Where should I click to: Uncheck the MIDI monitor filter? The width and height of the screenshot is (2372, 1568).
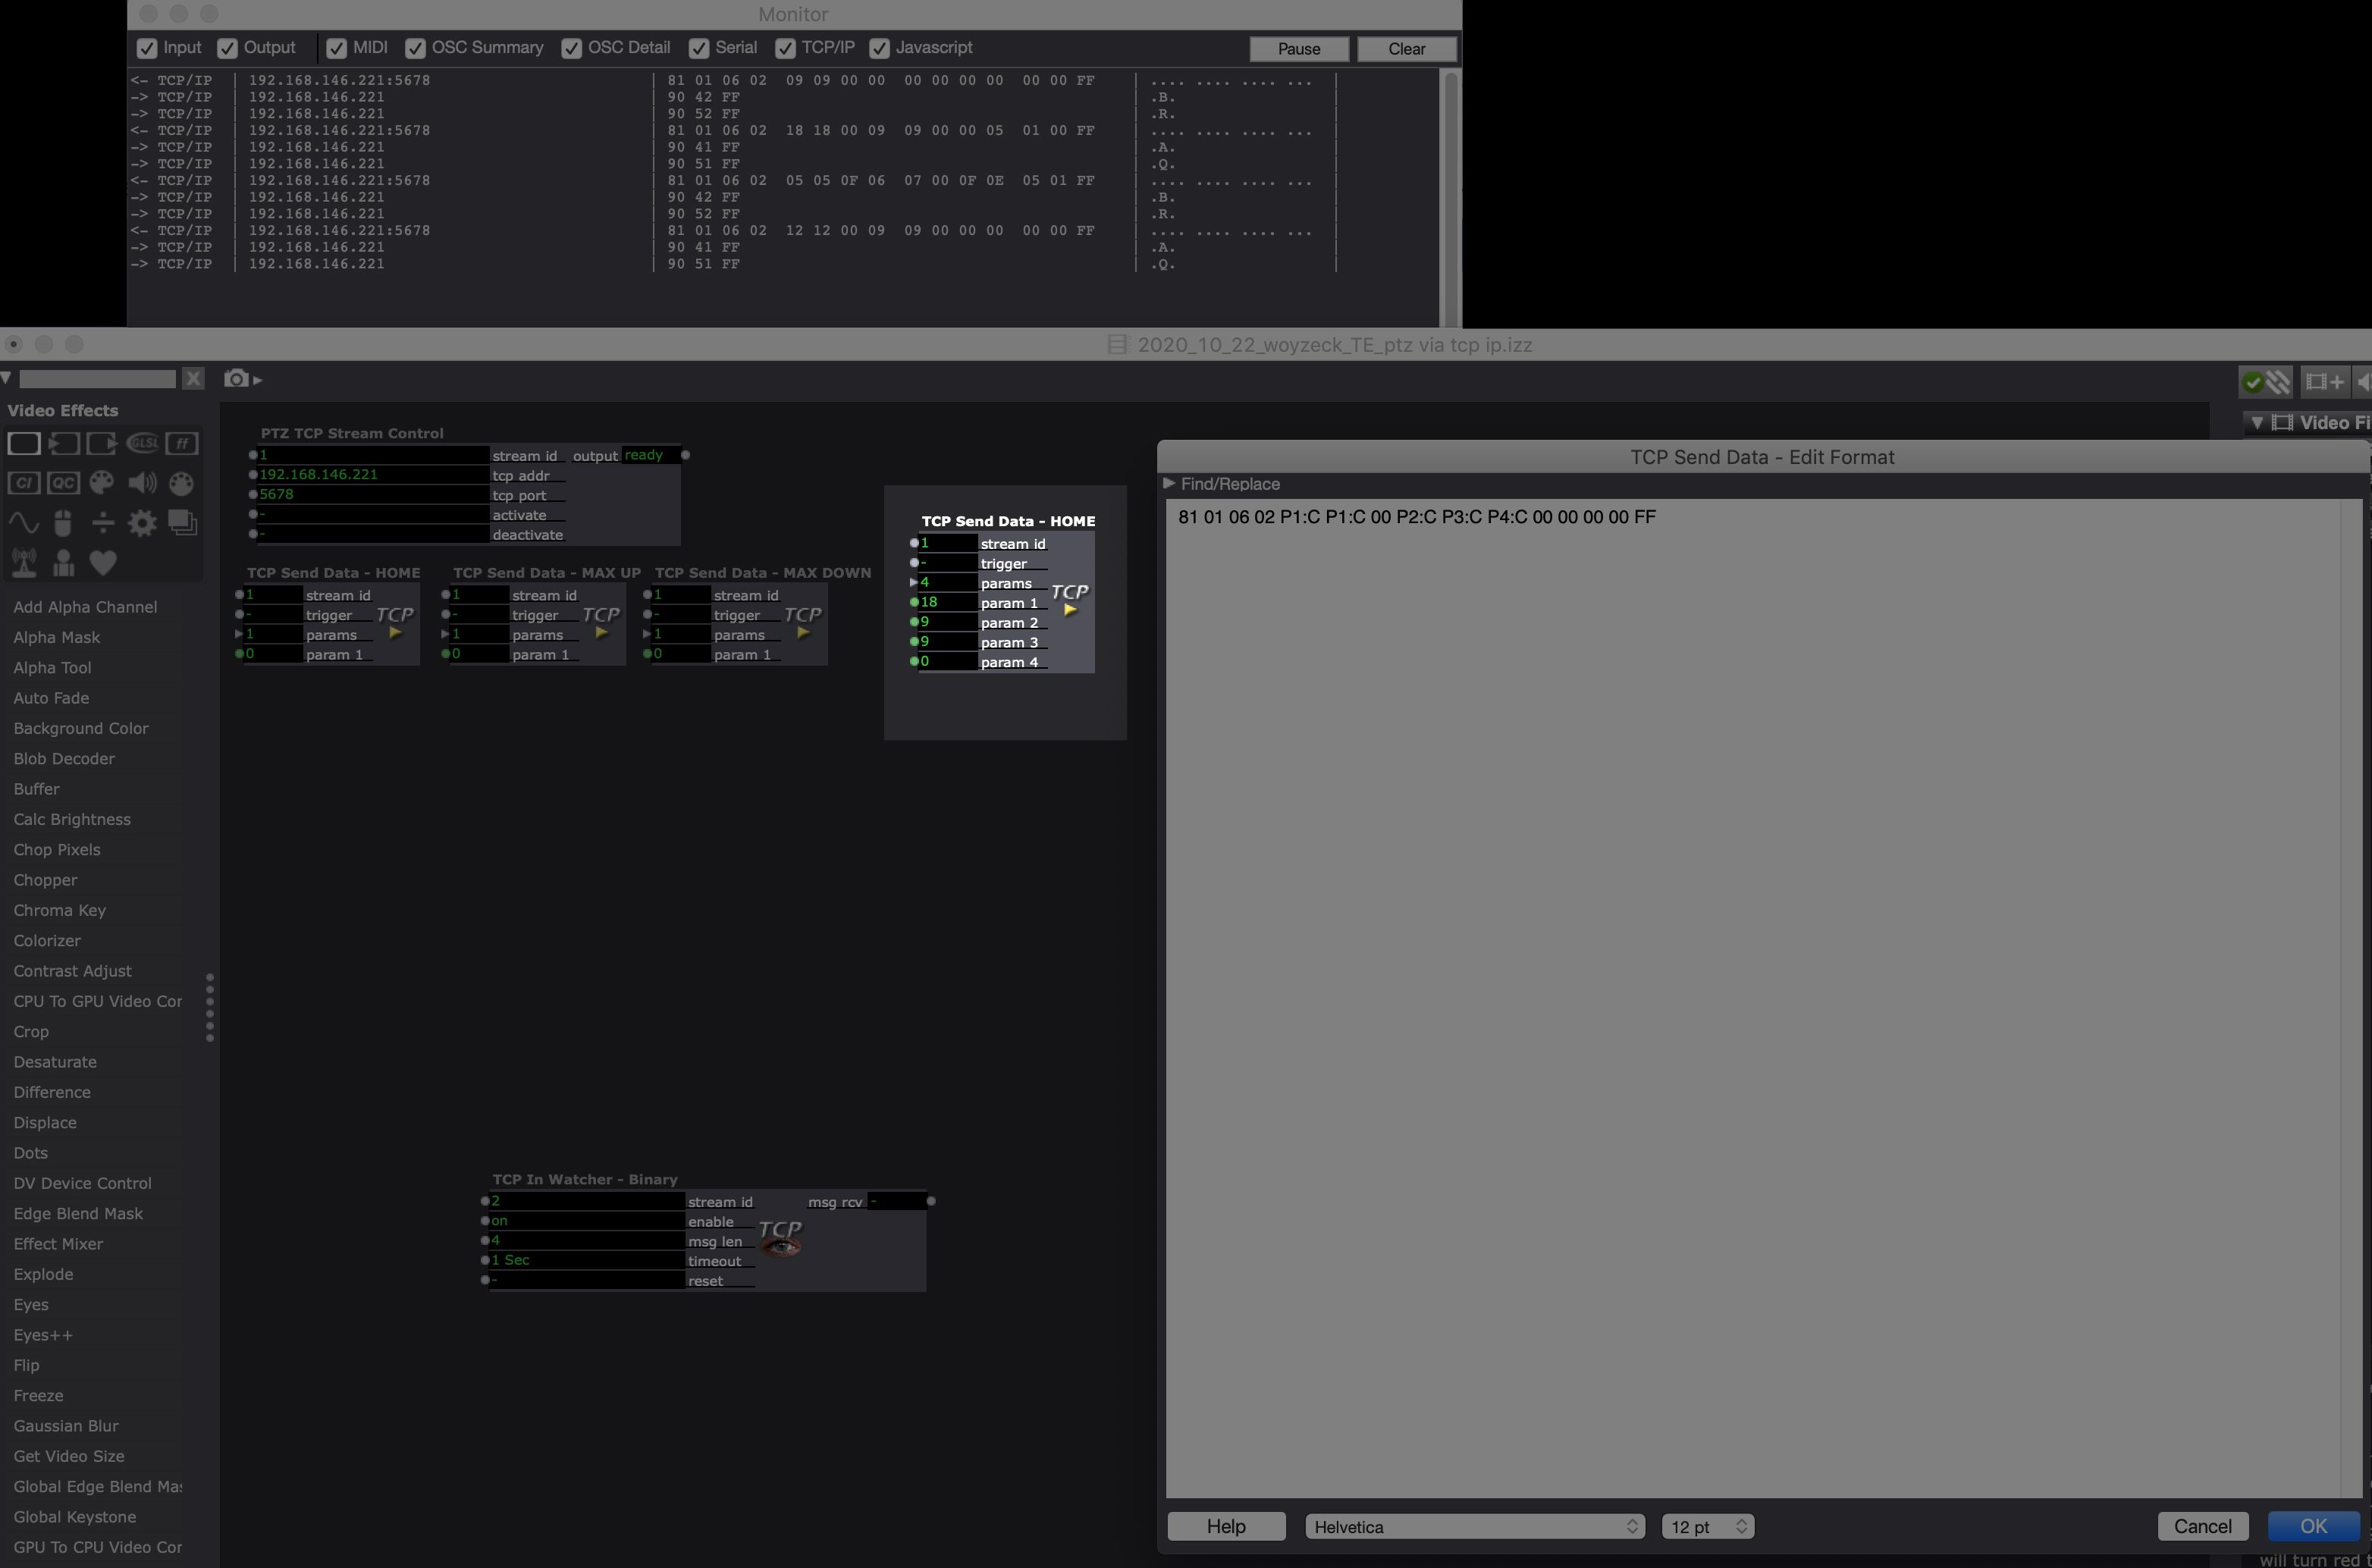click(336, 48)
